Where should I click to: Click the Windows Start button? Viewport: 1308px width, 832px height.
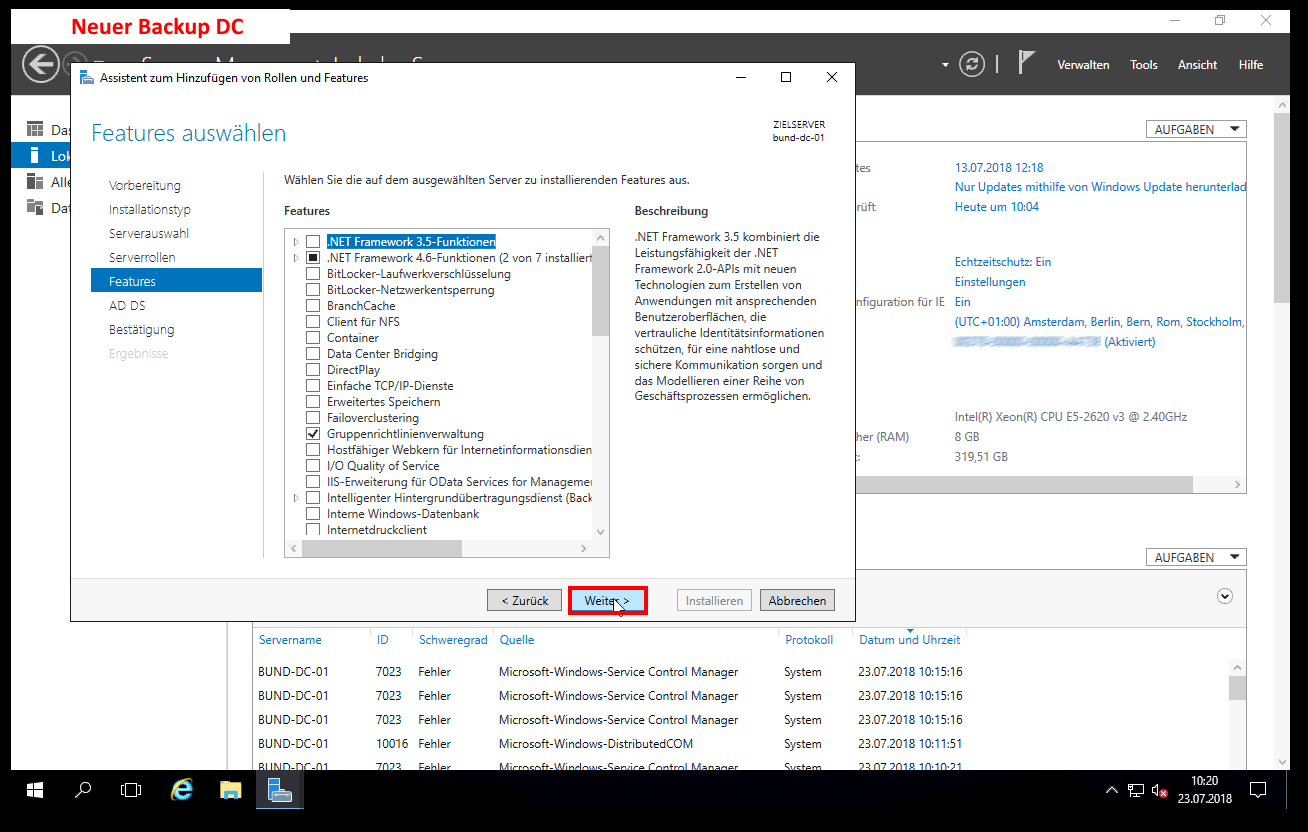[x=35, y=790]
